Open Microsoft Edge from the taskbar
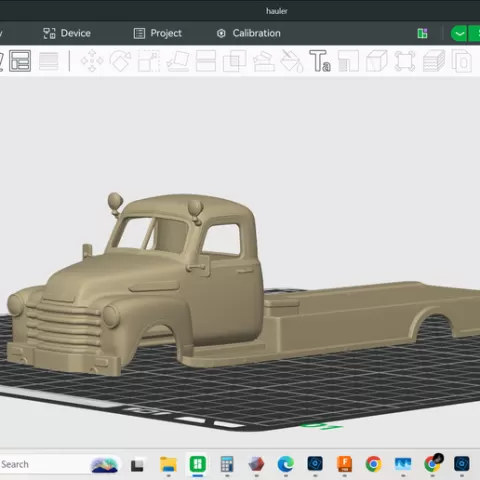This screenshot has width=480, height=480. [x=286, y=464]
